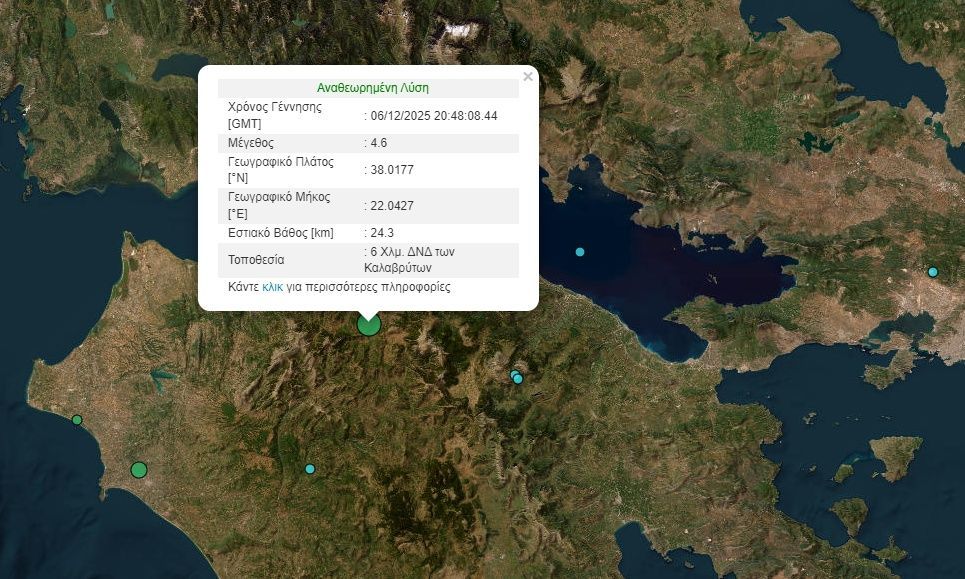The image size is (965, 579).
Task: Close the earthquake info popup
Action: coord(528,77)
